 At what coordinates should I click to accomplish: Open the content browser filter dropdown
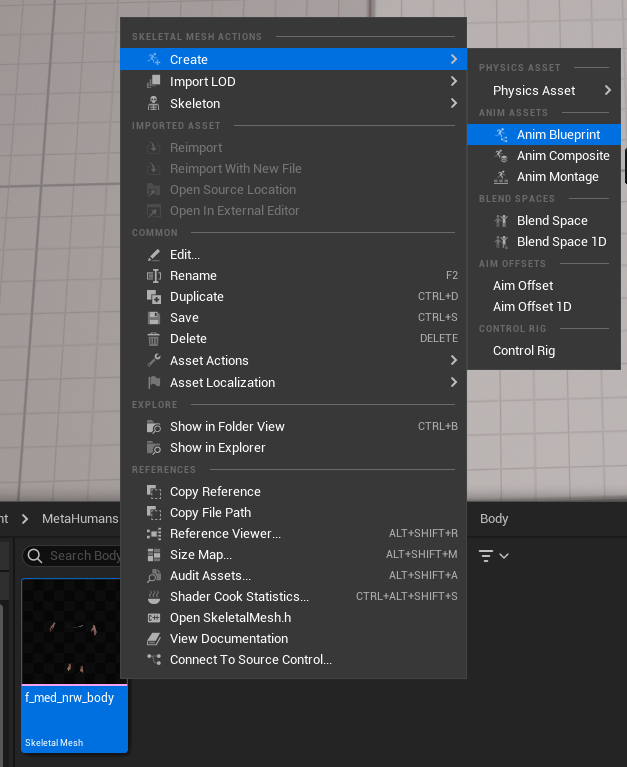493,555
